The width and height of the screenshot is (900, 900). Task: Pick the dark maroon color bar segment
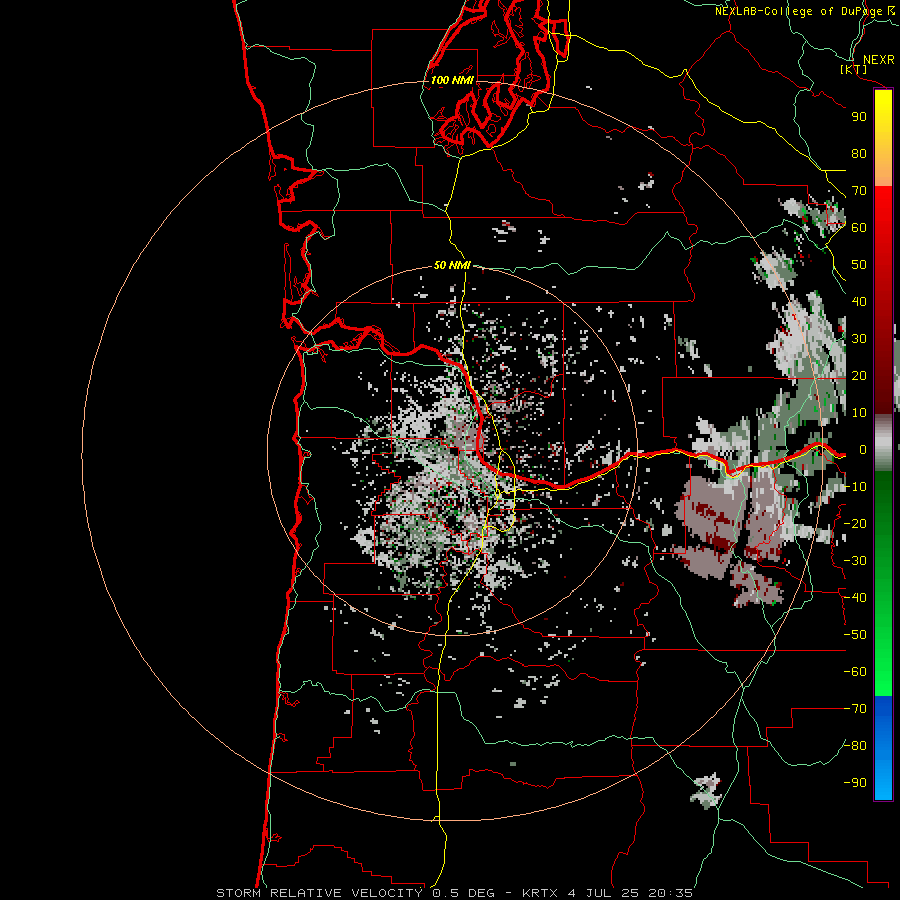[883, 373]
